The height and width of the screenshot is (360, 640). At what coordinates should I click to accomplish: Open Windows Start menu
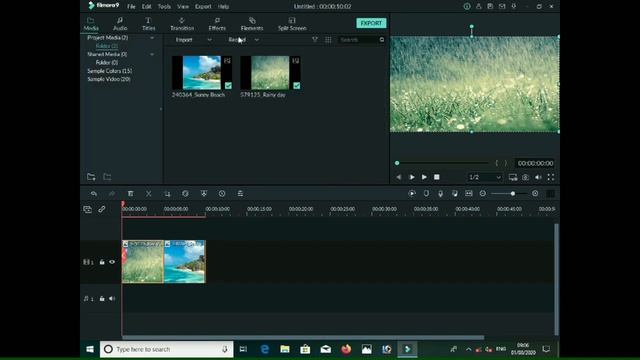point(90,349)
